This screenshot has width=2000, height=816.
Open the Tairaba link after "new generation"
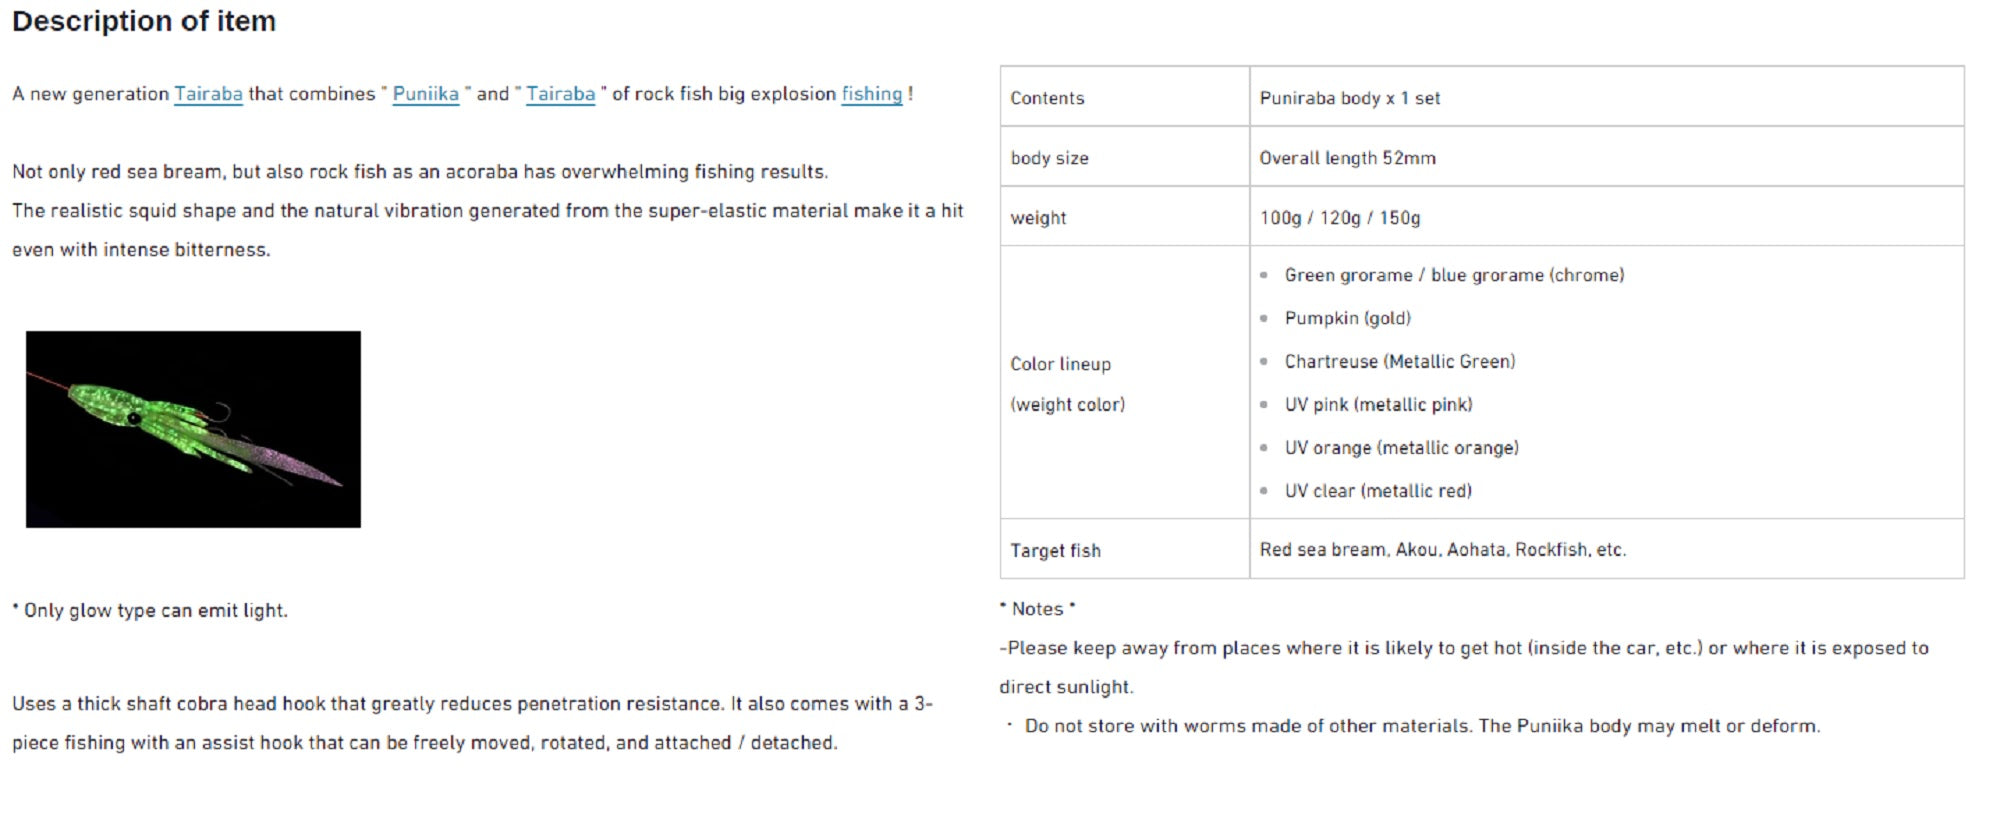coord(208,94)
